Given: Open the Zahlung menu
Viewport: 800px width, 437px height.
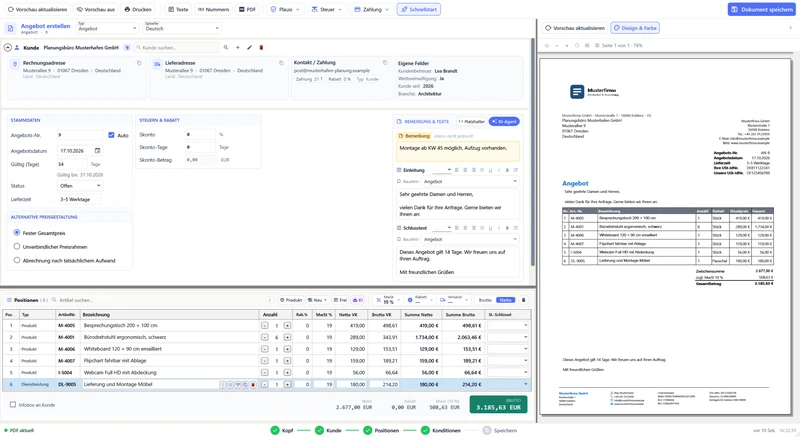Looking at the screenshot, I should (x=372, y=9).
